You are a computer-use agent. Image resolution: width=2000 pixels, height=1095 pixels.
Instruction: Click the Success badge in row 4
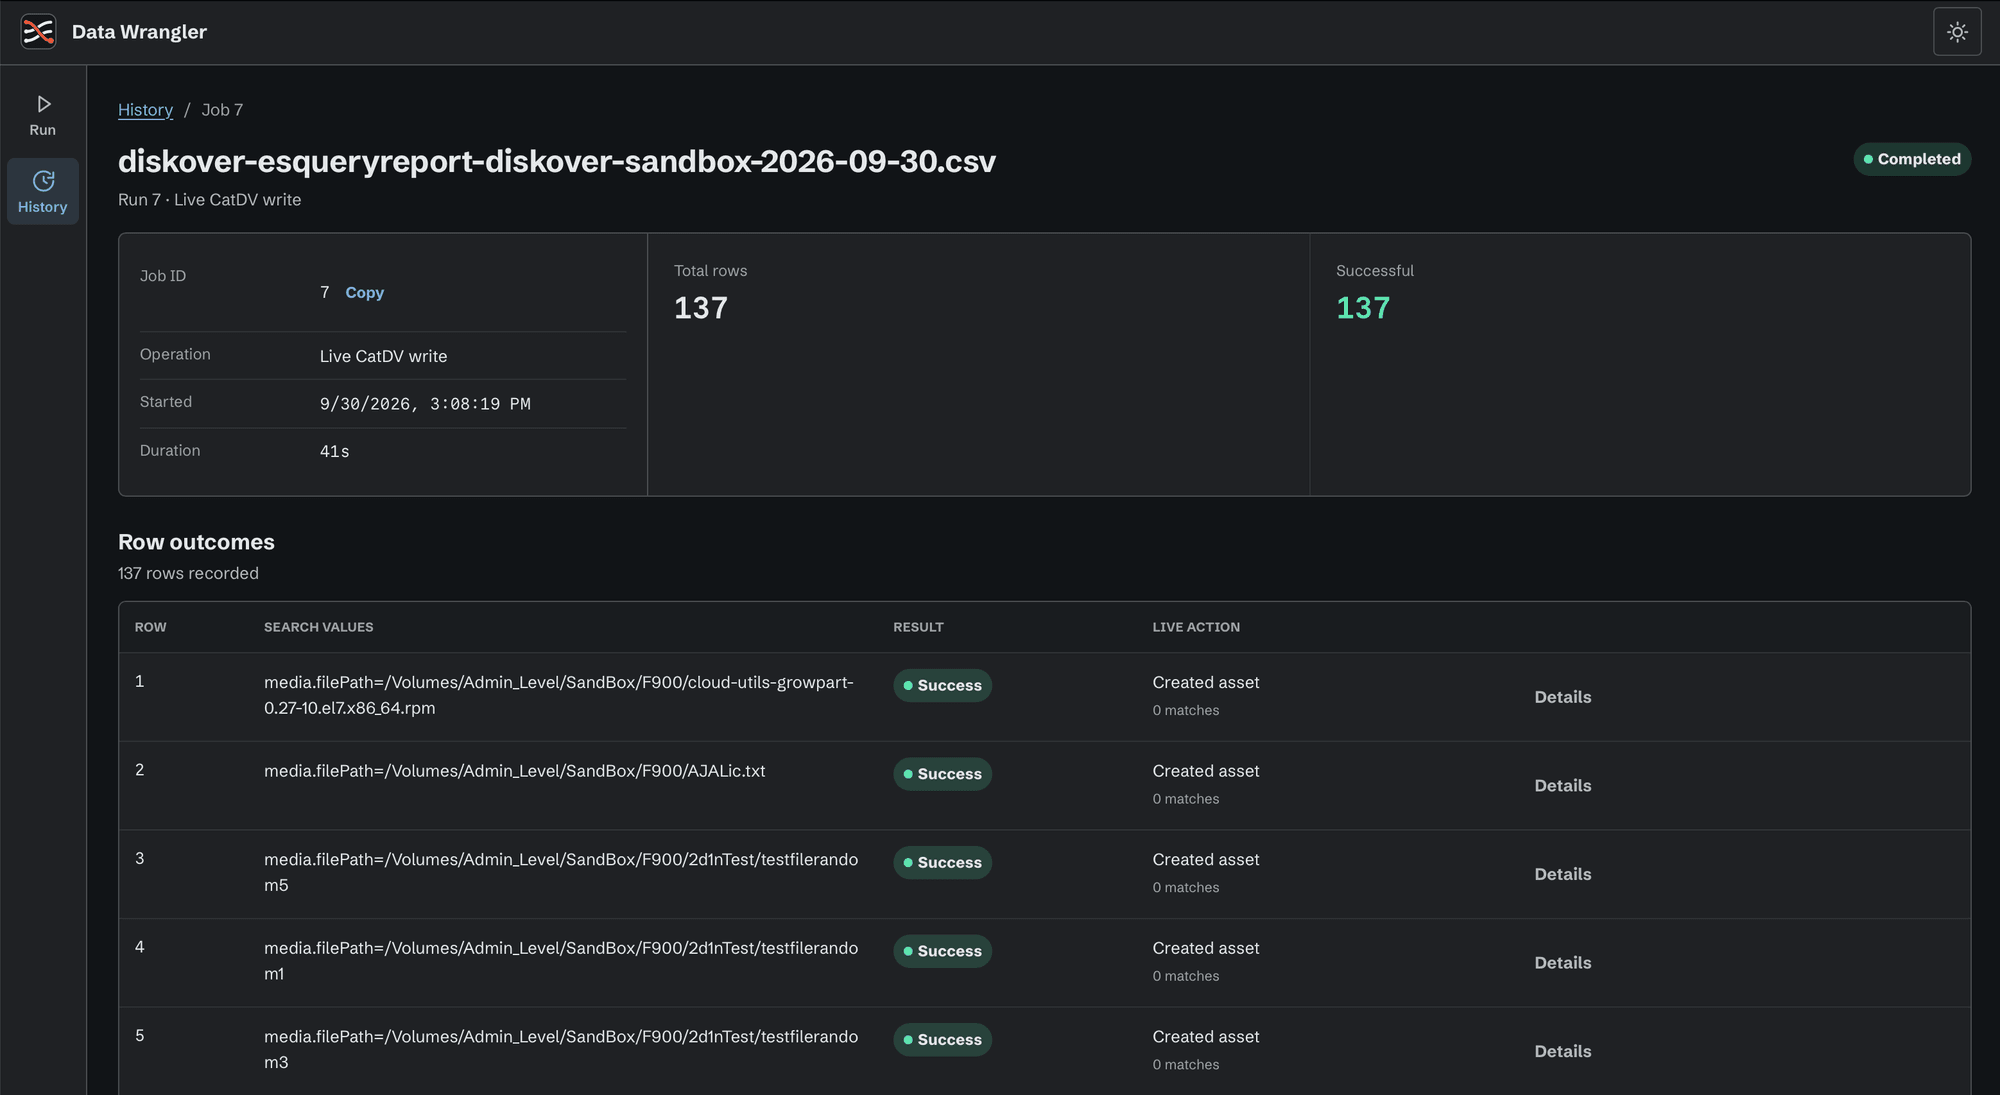(942, 951)
